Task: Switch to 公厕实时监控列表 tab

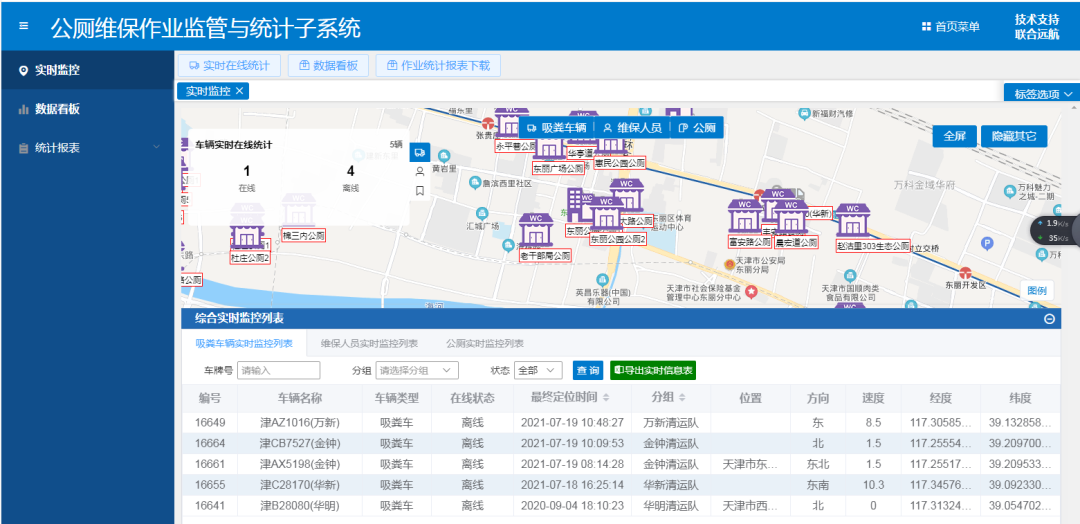Action: [x=485, y=343]
